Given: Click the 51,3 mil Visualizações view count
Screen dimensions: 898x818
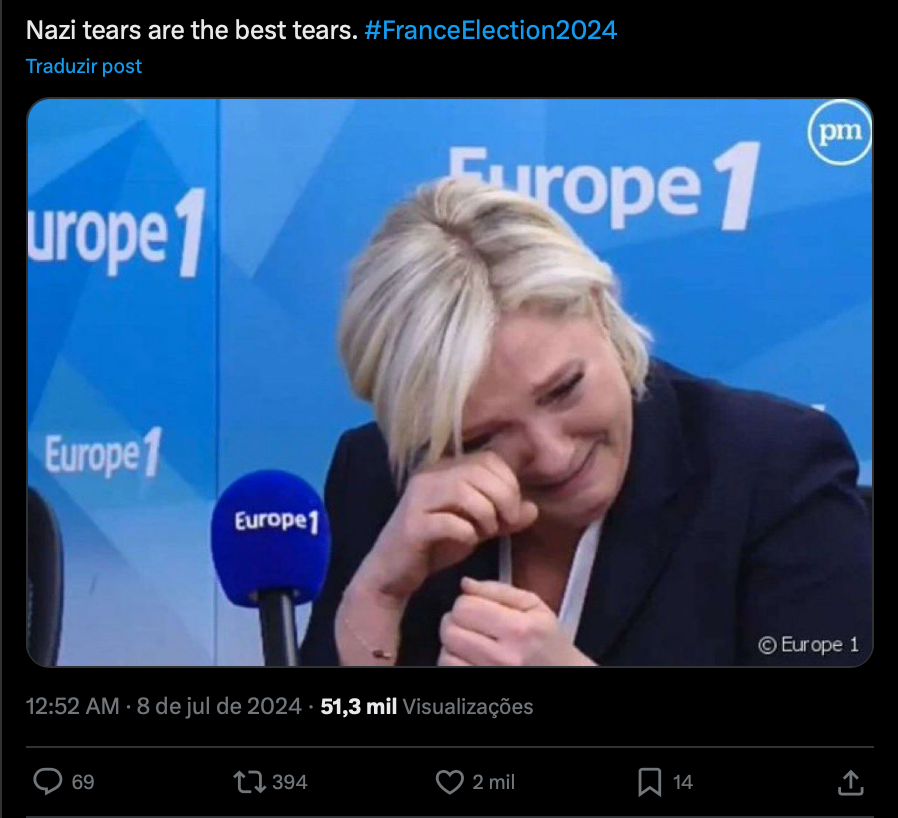Looking at the screenshot, I should (427, 706).
